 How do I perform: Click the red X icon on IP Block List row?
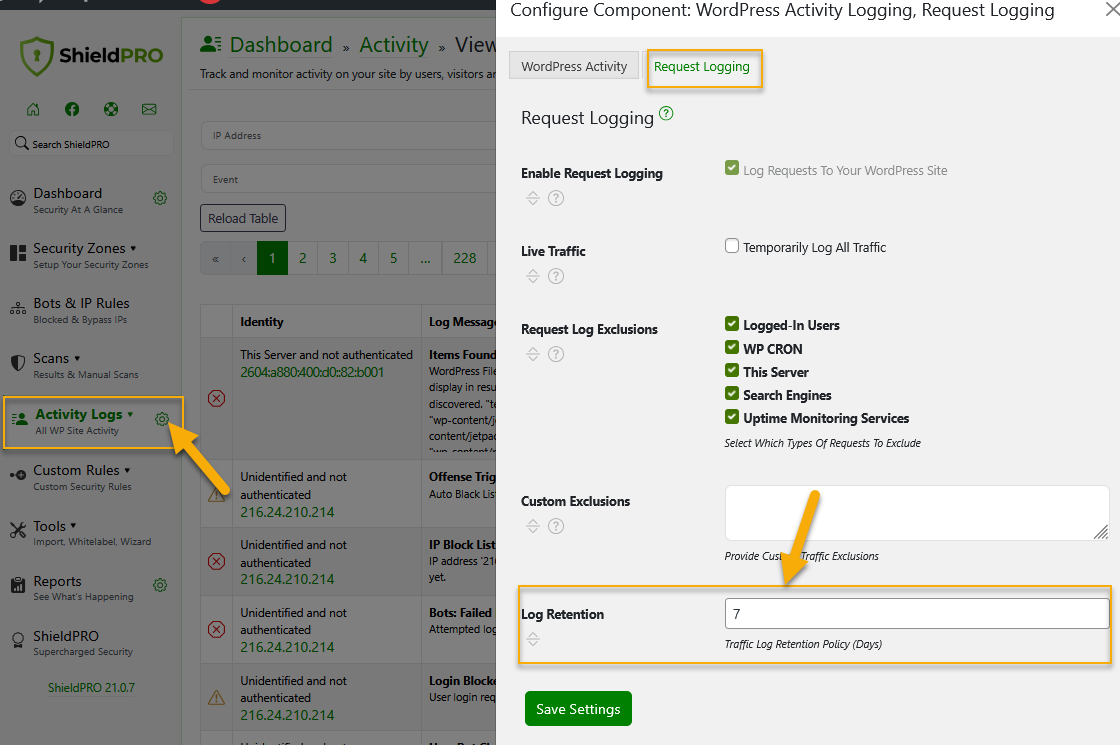click(216, 561)
